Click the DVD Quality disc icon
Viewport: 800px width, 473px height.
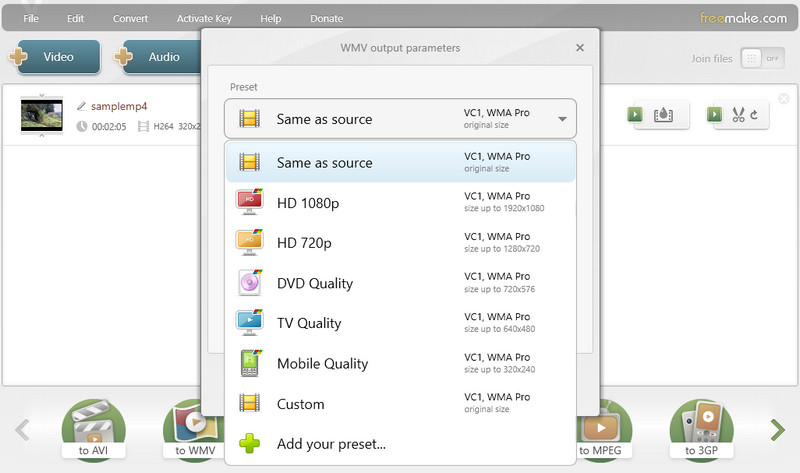coord(249,282)
